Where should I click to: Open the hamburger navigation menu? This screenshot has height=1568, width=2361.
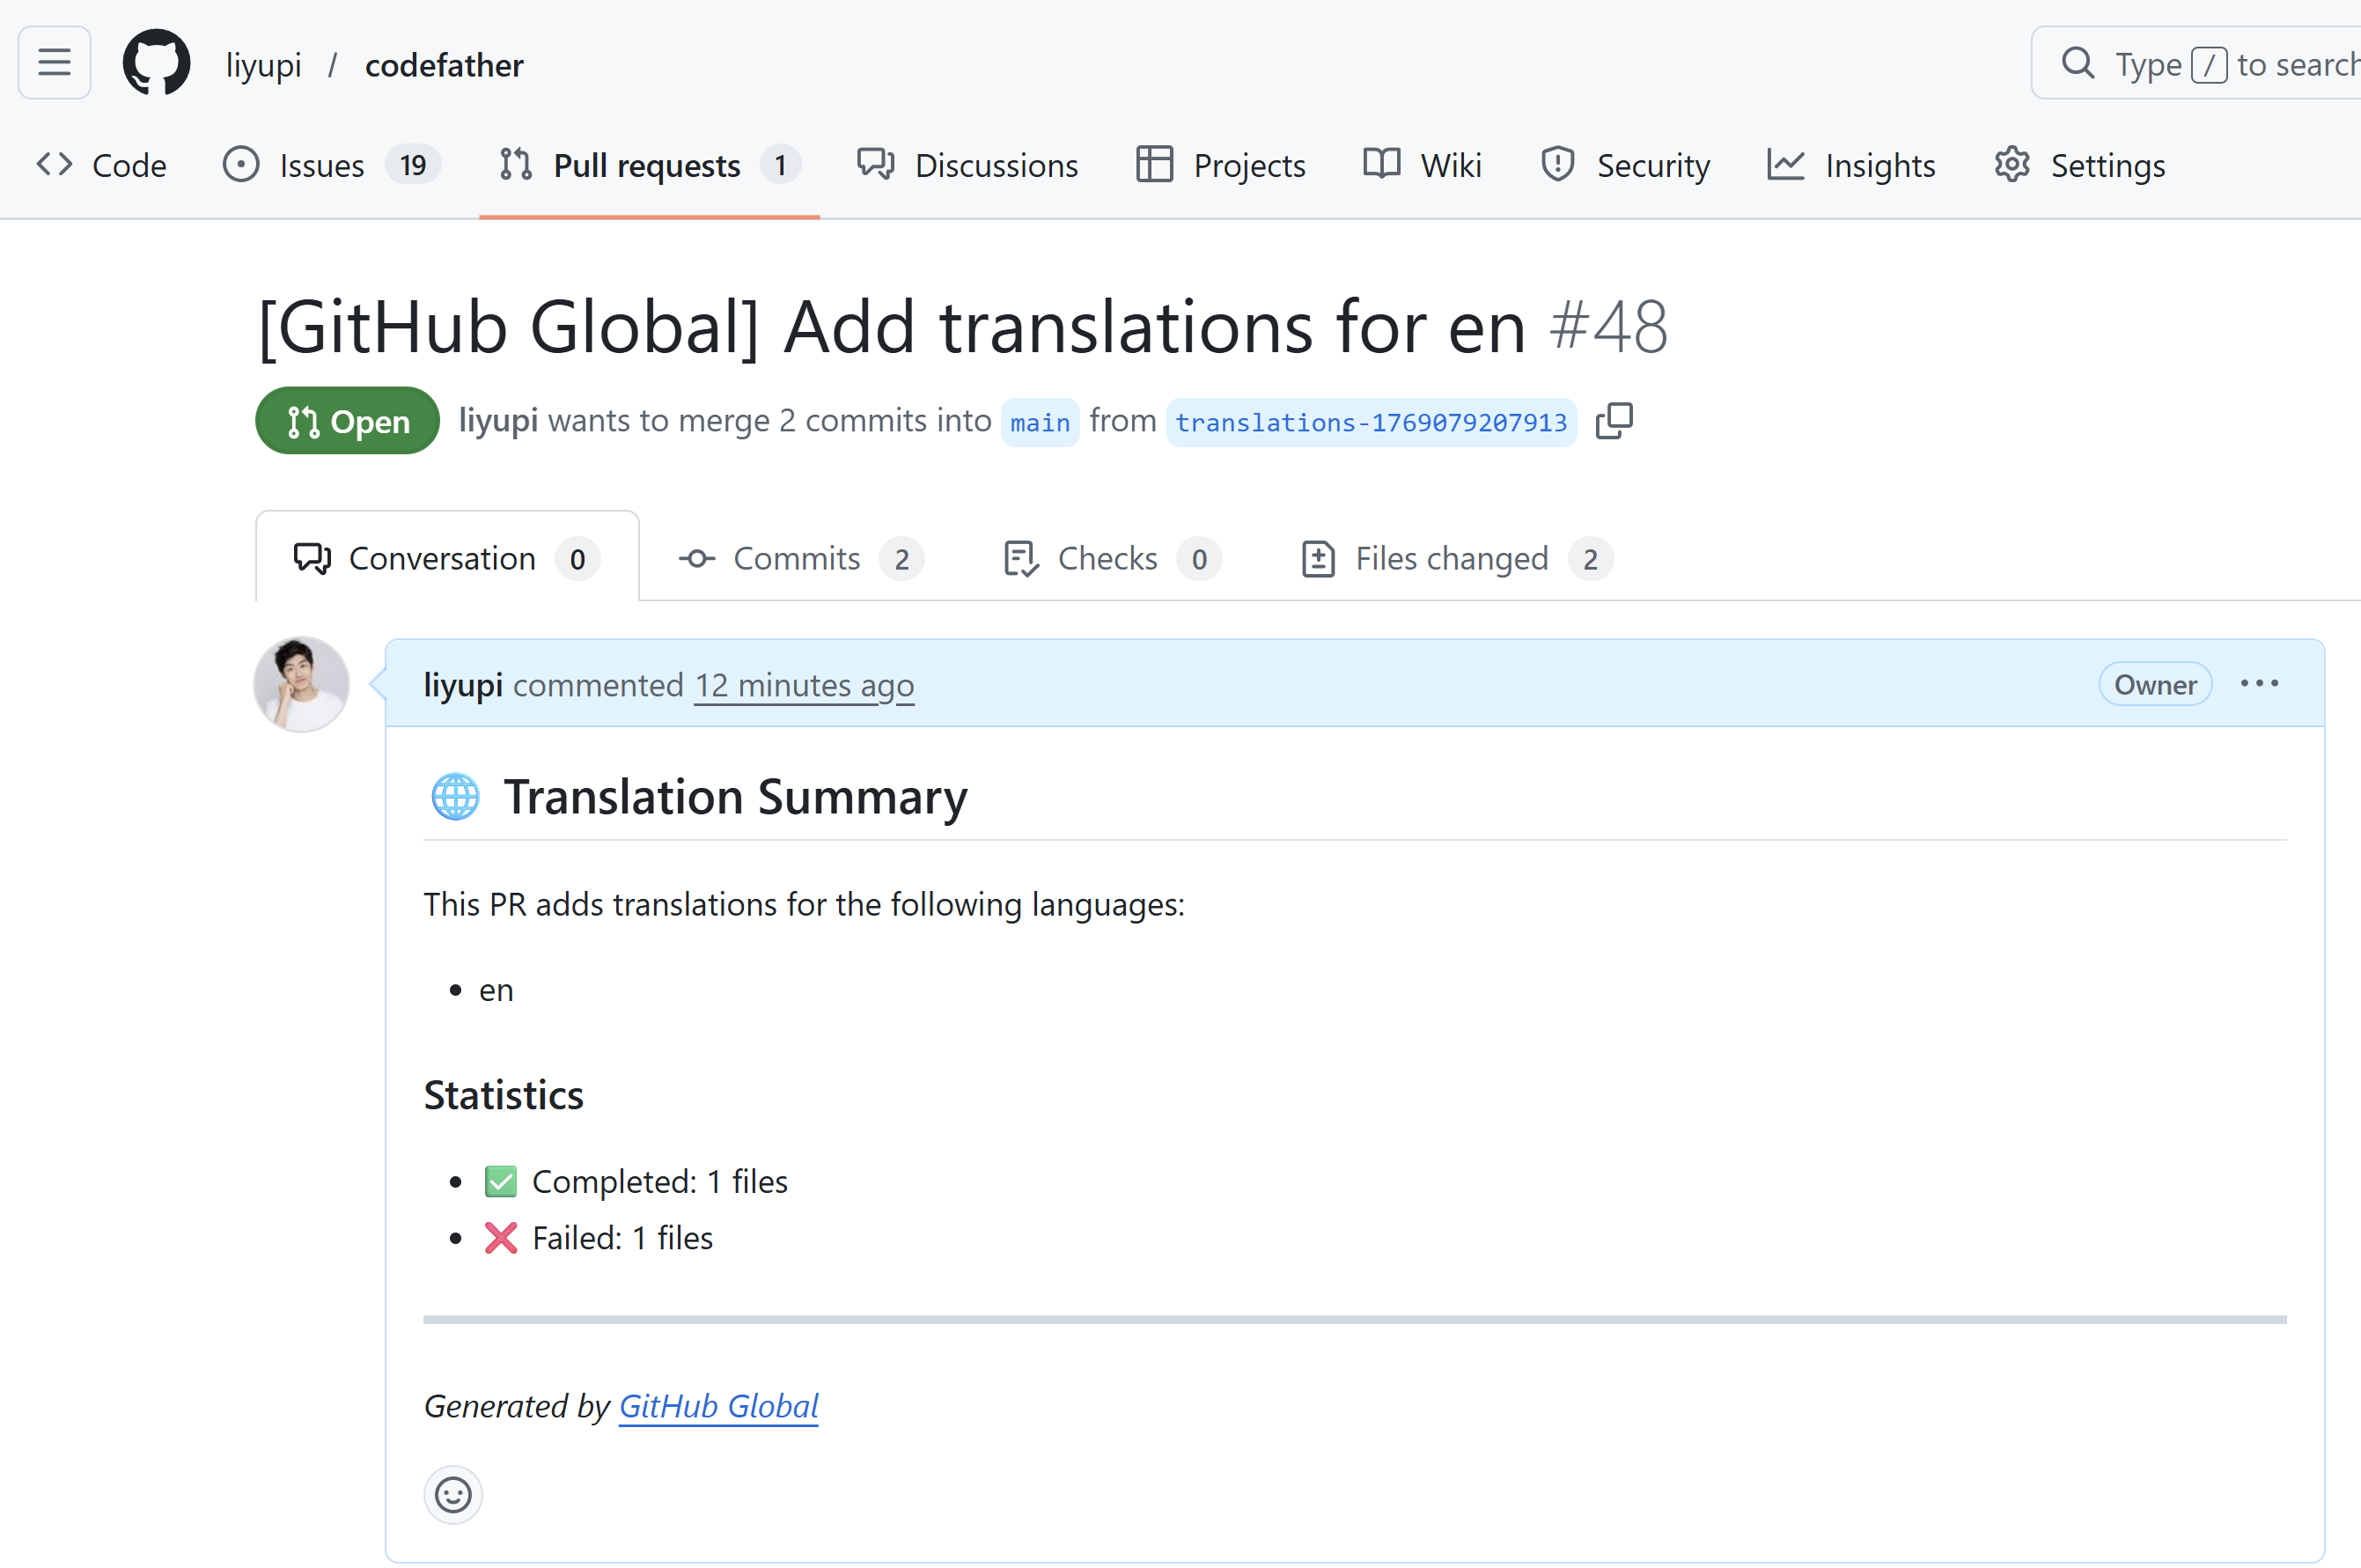coord(54,63)
